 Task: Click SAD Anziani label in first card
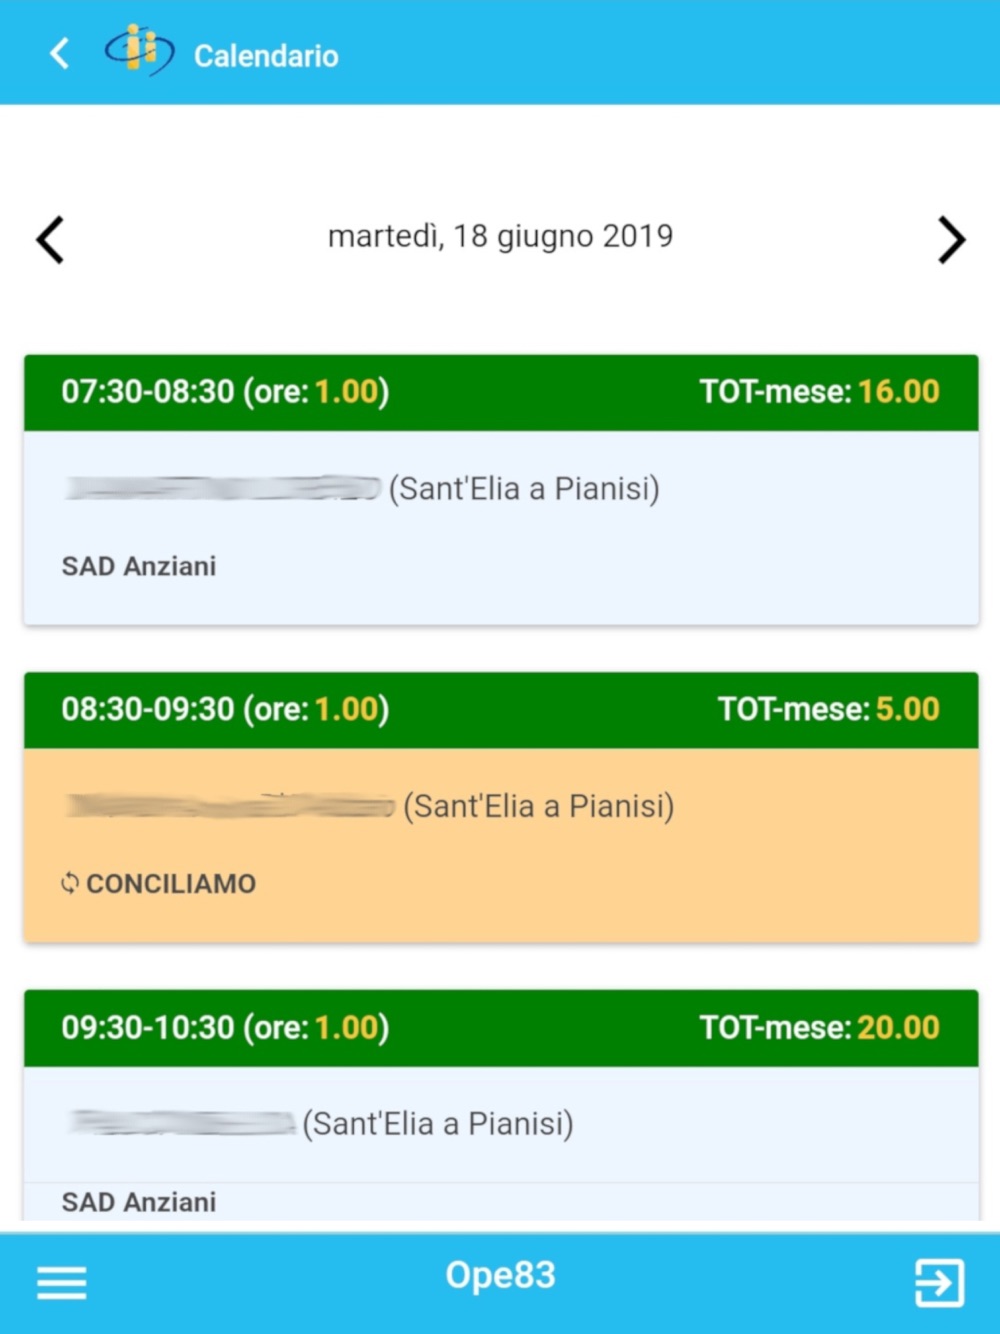(x=139, y=566)
